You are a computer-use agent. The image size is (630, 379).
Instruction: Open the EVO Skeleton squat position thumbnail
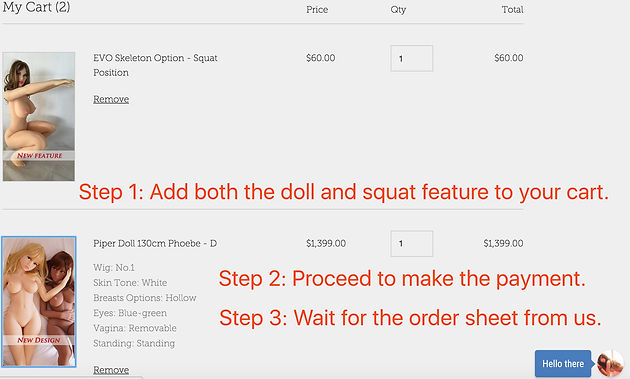coord(39,116)
